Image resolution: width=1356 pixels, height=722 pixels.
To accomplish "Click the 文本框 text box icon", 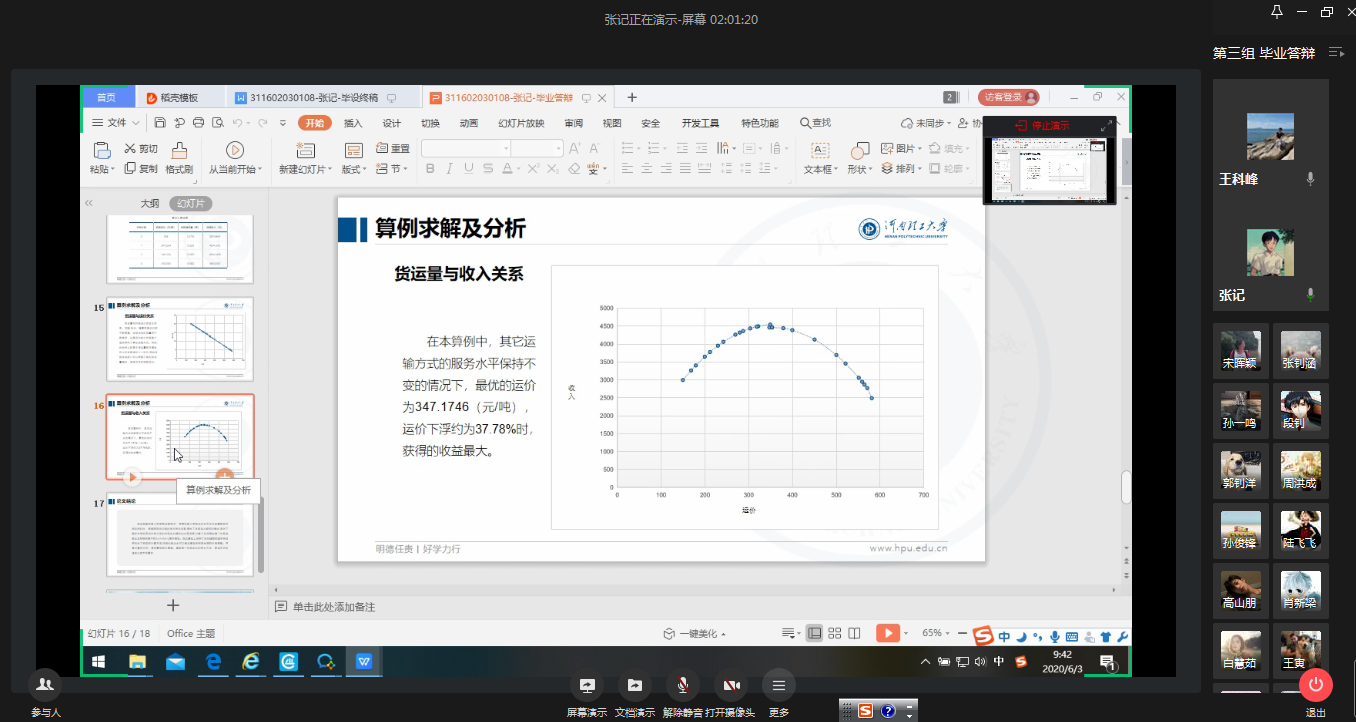I will (x=819, y=151).
